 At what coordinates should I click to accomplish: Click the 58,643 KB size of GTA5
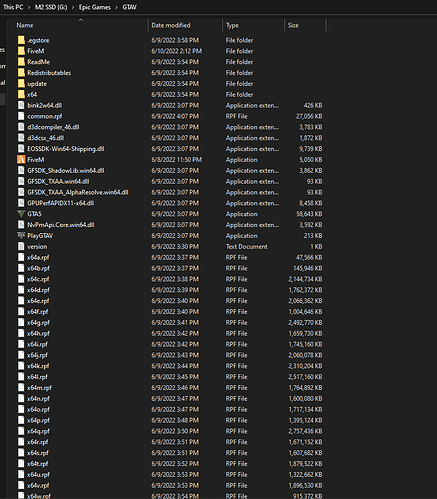(309, 214)
